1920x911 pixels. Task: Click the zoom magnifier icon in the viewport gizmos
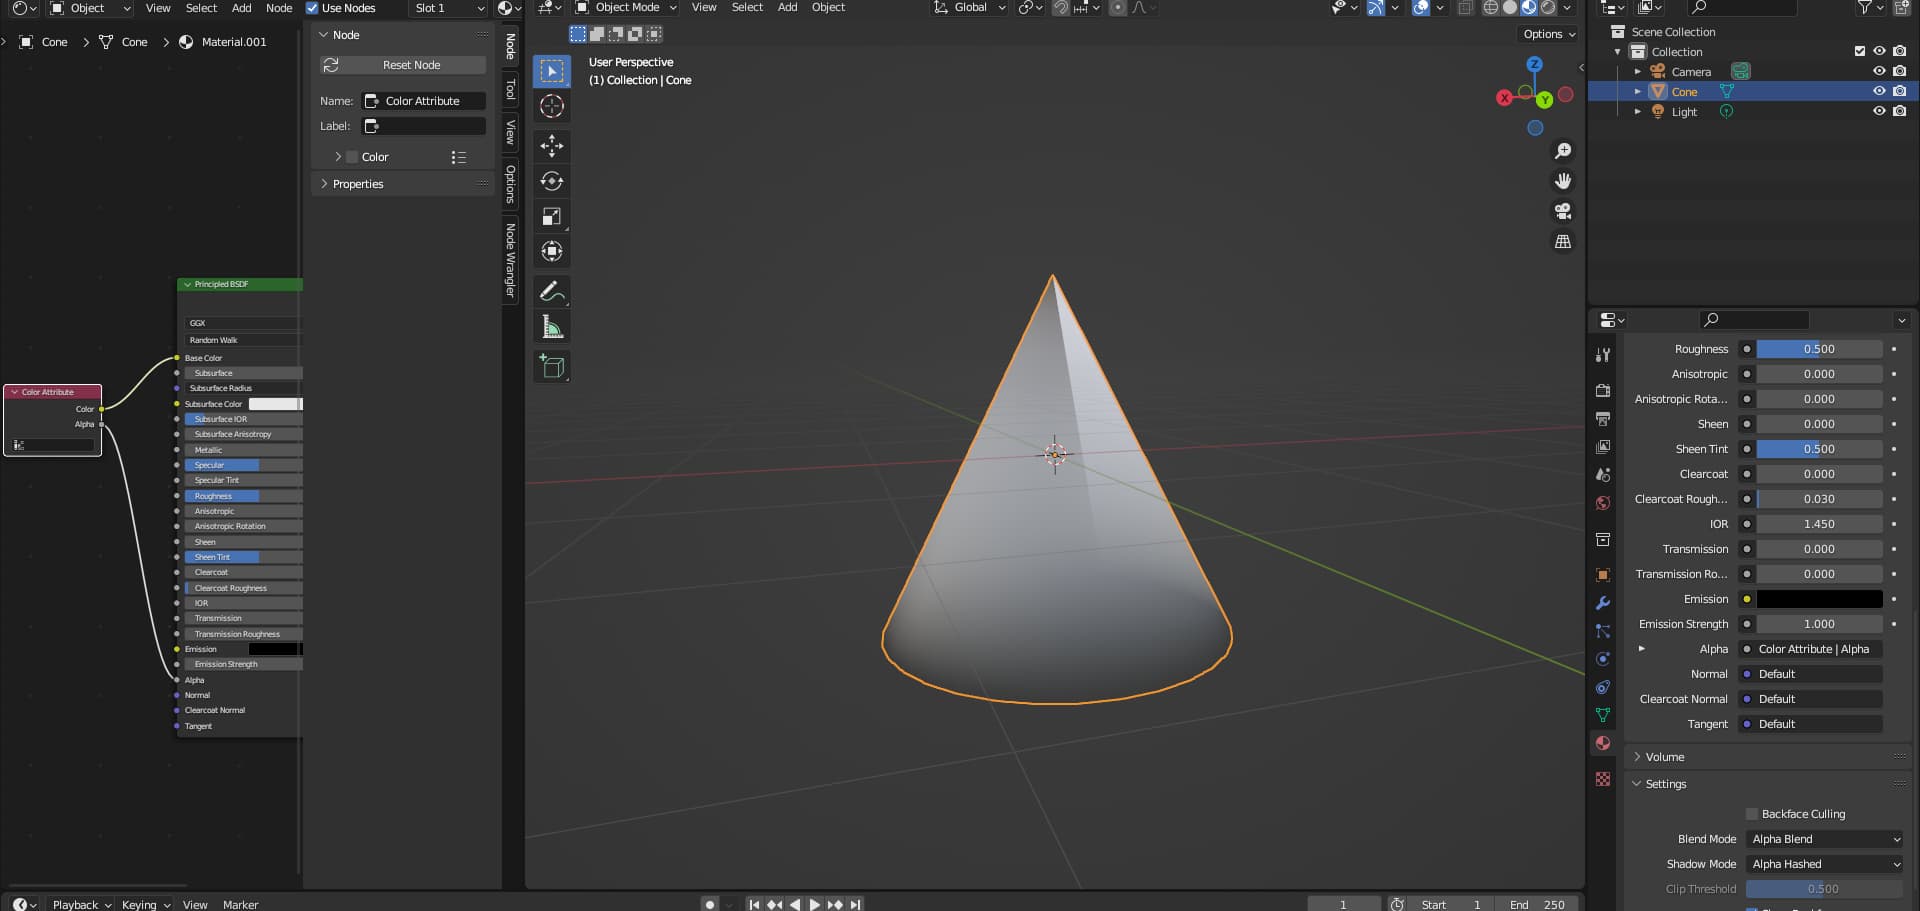coord(1564,151)
